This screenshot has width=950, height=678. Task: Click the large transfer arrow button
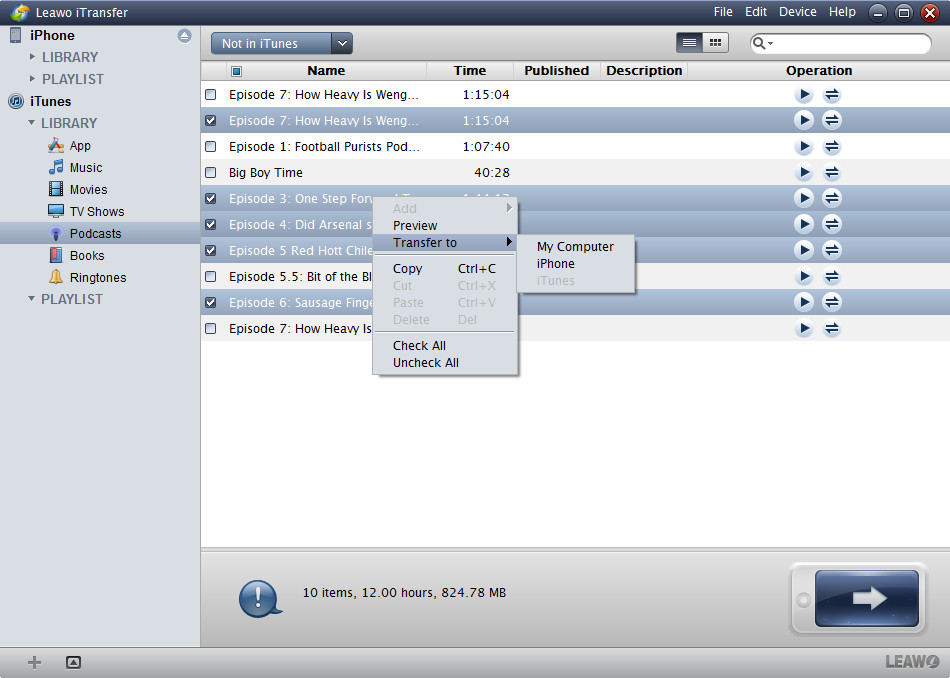(x=866, y=598)
